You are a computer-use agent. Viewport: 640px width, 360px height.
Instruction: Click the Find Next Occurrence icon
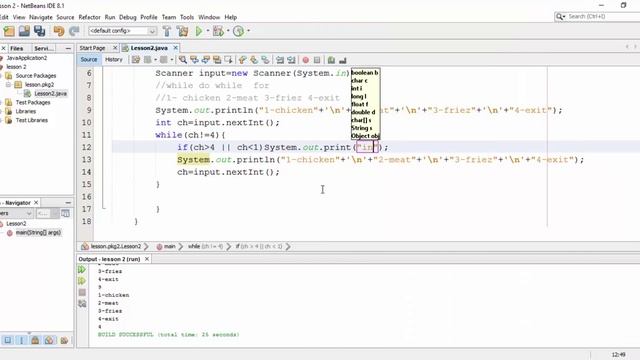[x=206, y=60]
